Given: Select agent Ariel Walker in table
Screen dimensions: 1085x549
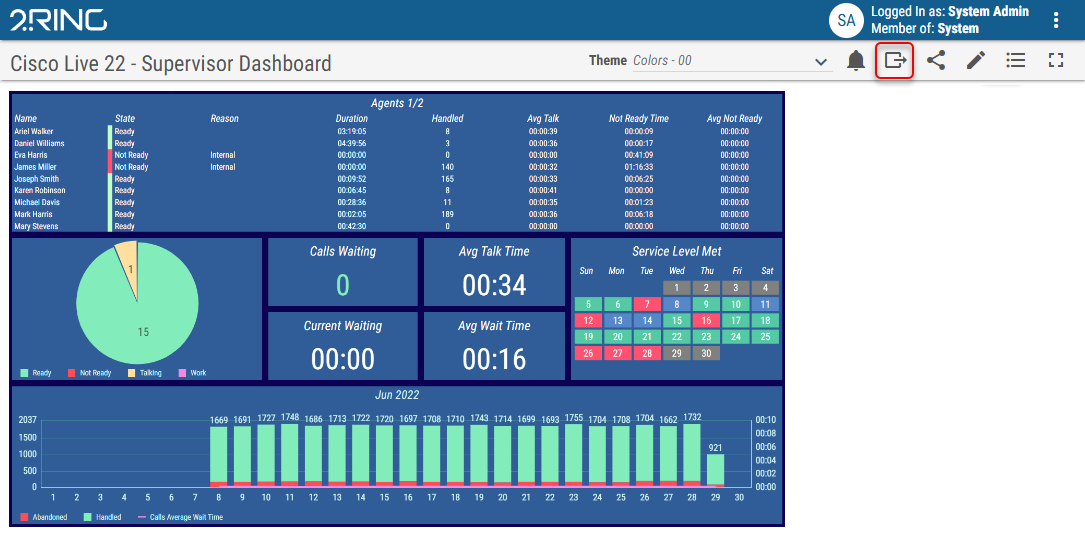Looking at the screenshot, I should point(33,131).
